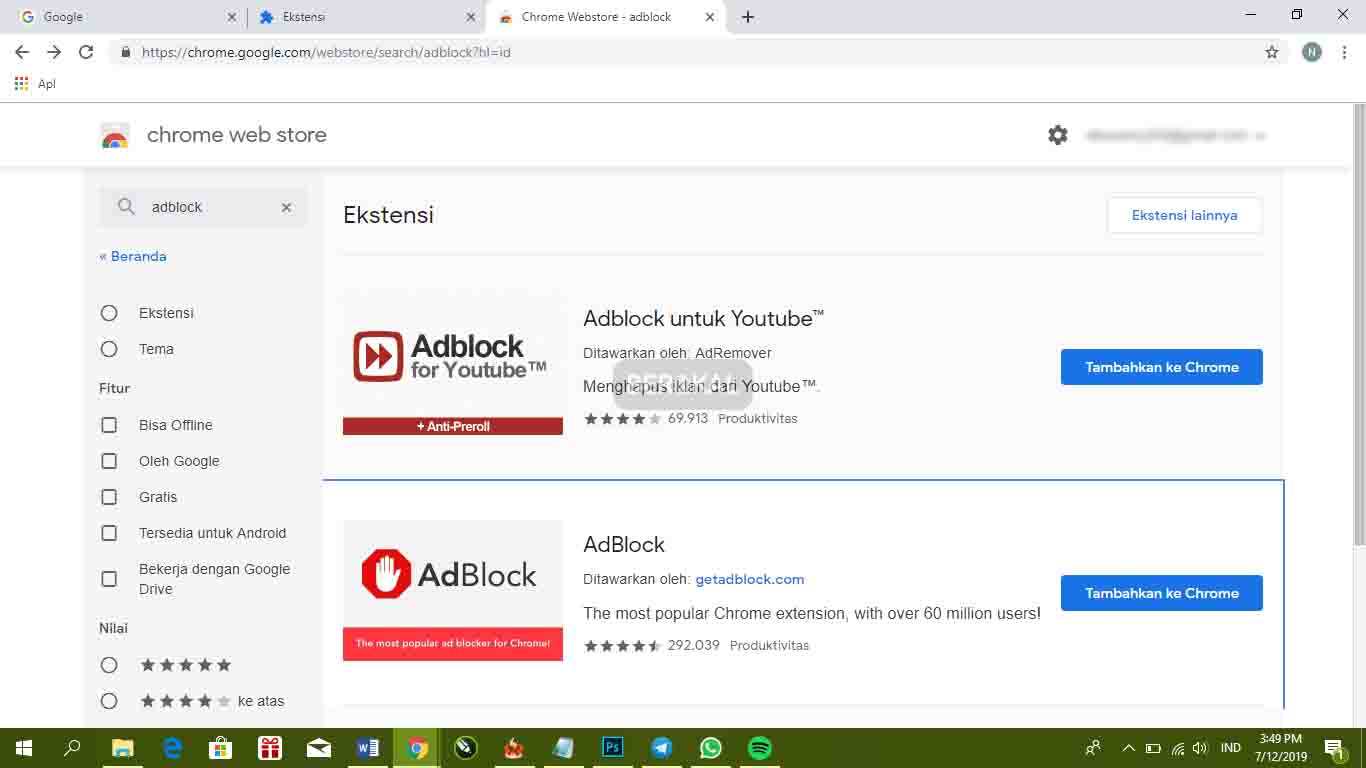
Task: Open the notification center icon
Action: click(1335, 748)
